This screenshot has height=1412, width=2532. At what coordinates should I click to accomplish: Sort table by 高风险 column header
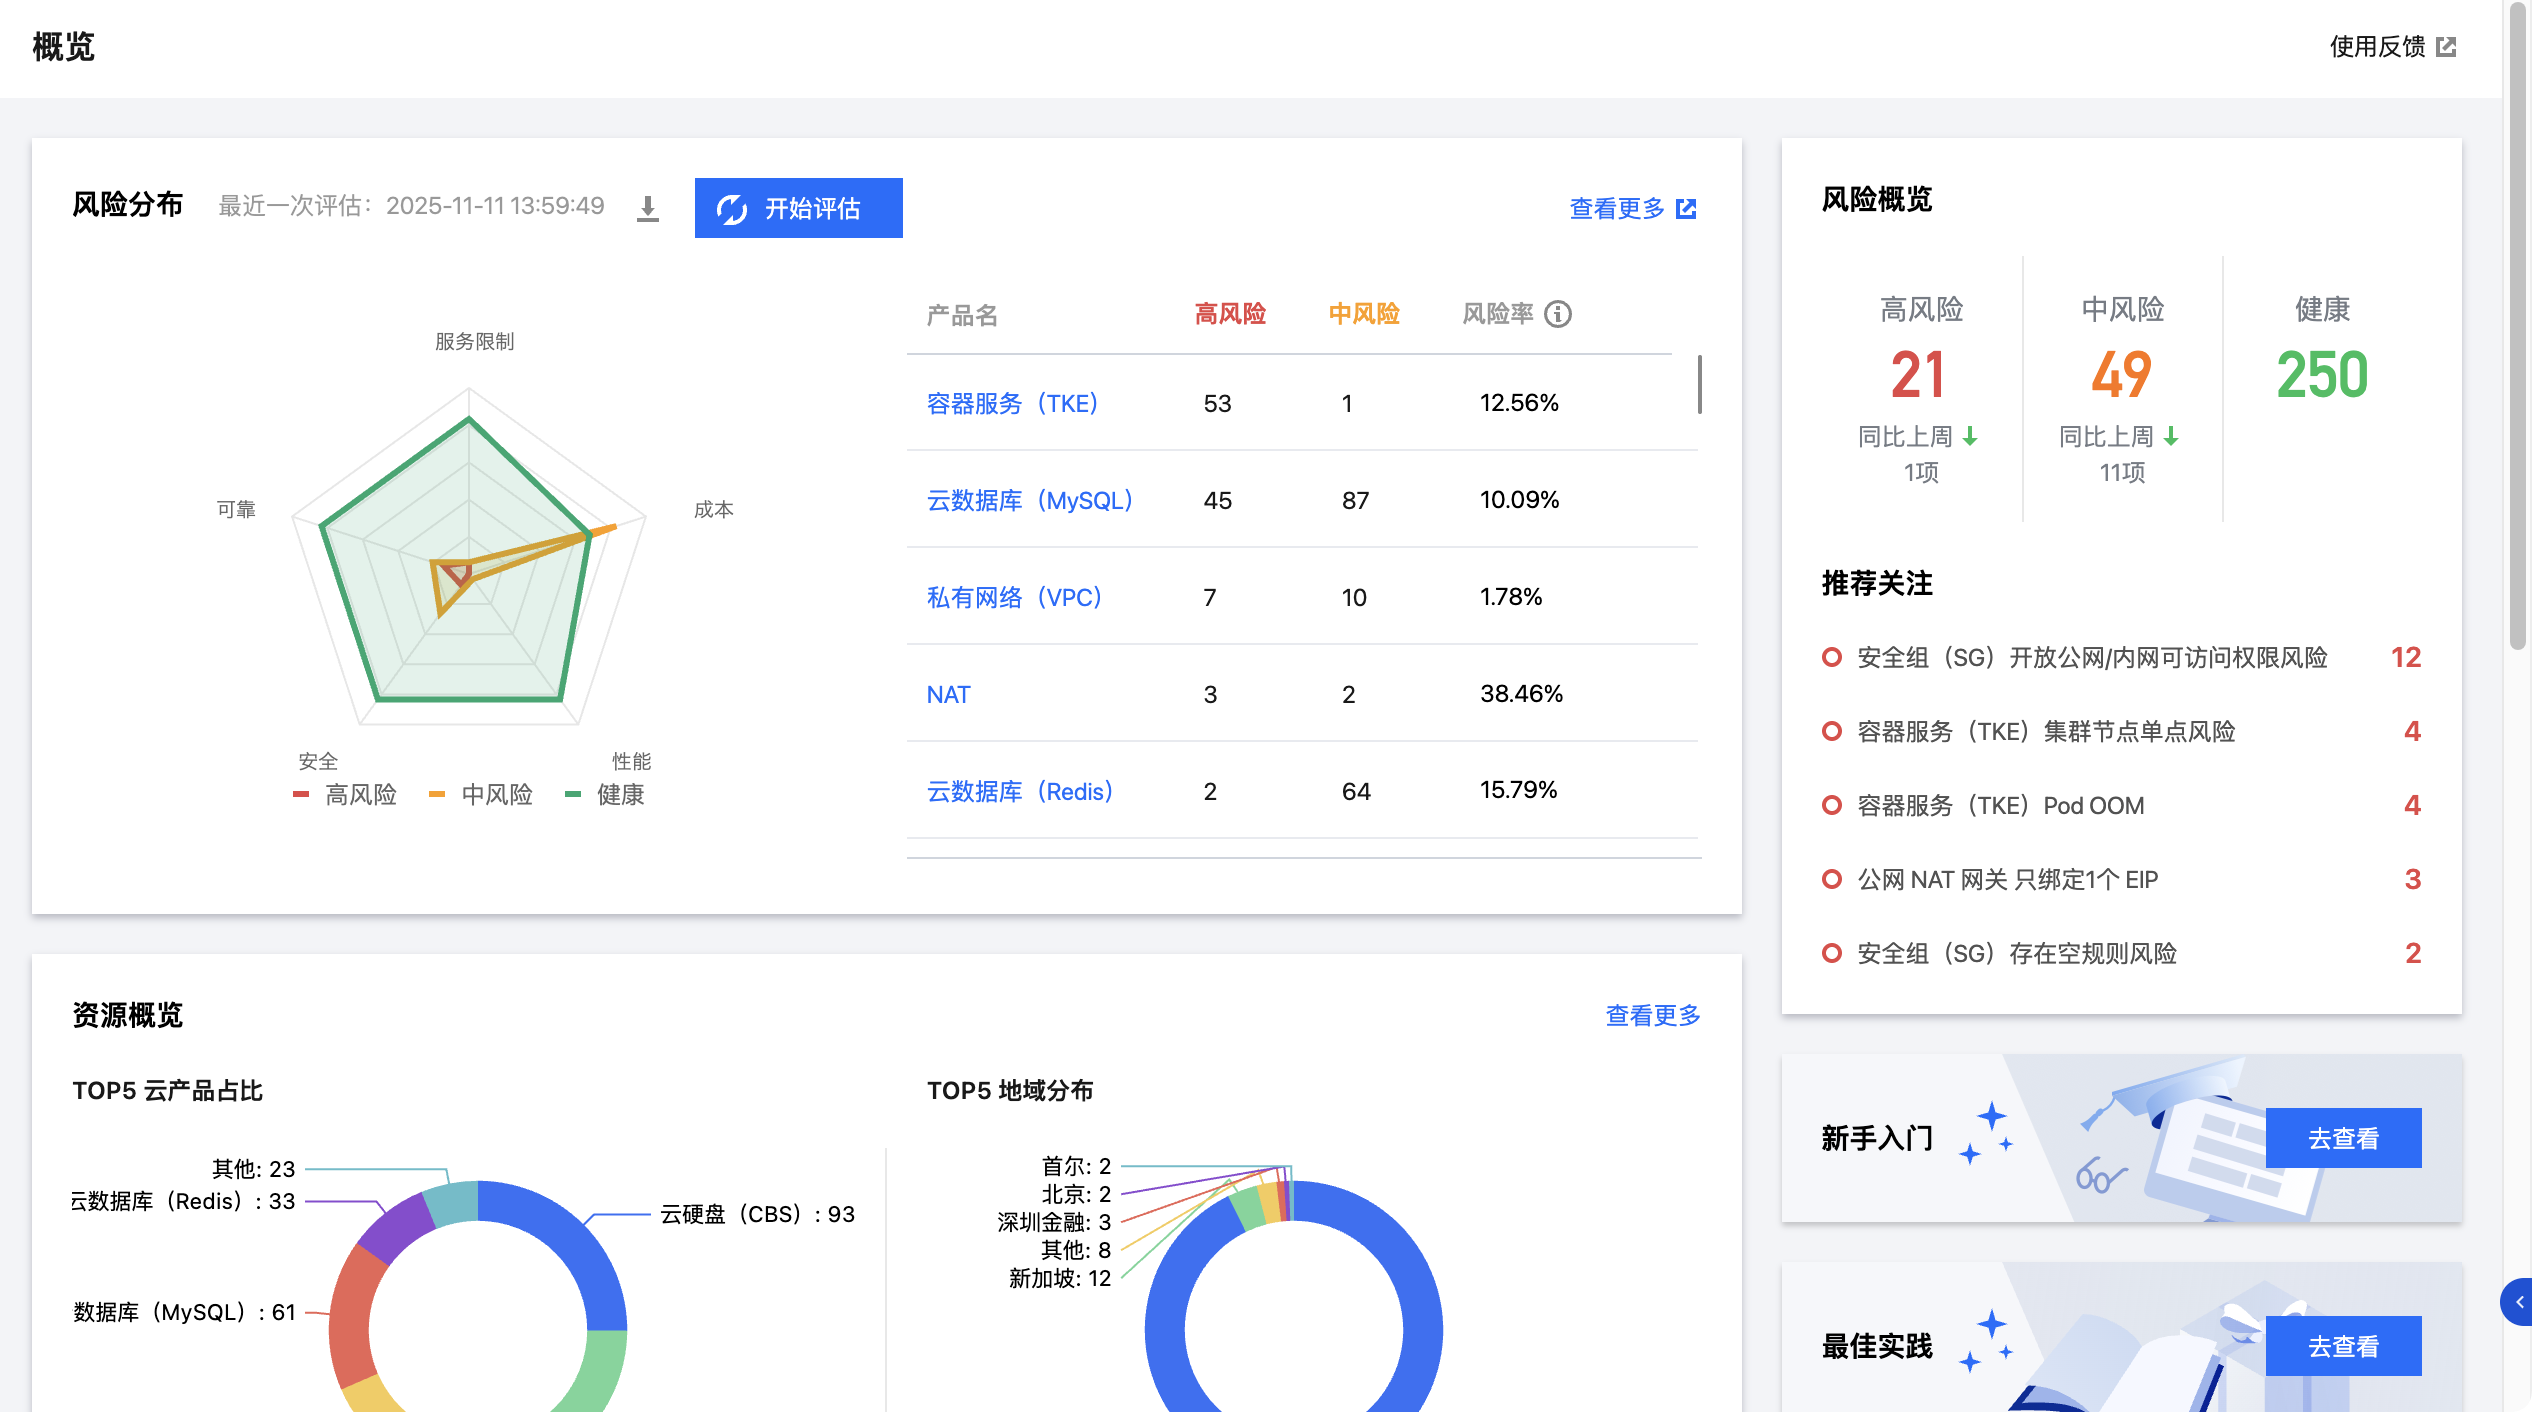[1230, 314]
